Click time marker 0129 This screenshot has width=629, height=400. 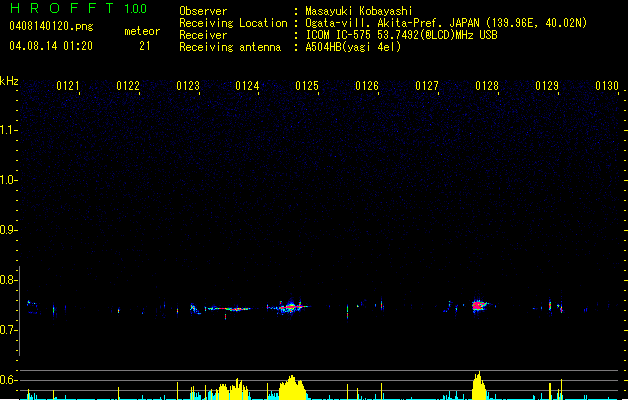(547, 86)
